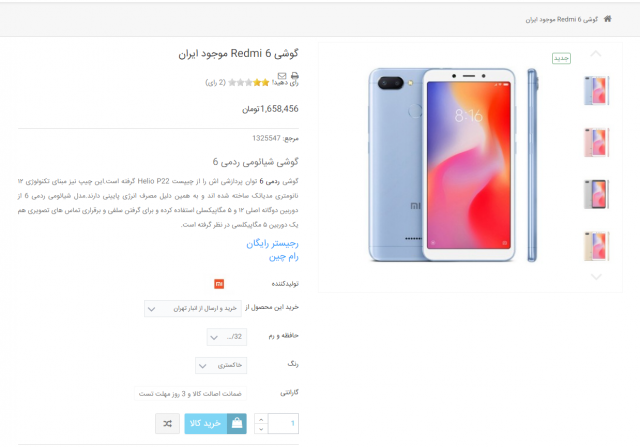
Task: Open the رام چین link
Action: pyautogui.click(x=284, y=257)
